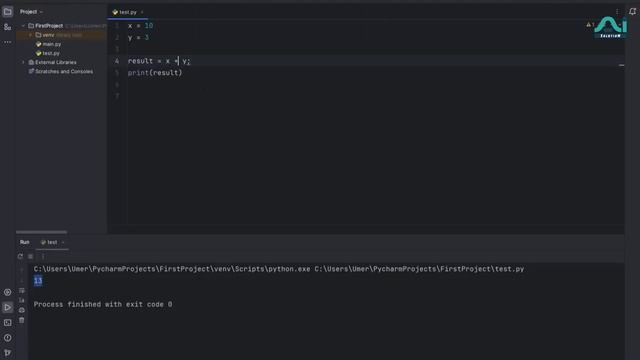Image resolution: width=640 pixels, height=360 pixels.
Task: Click the print(result) line
Action: click(155, 73)
